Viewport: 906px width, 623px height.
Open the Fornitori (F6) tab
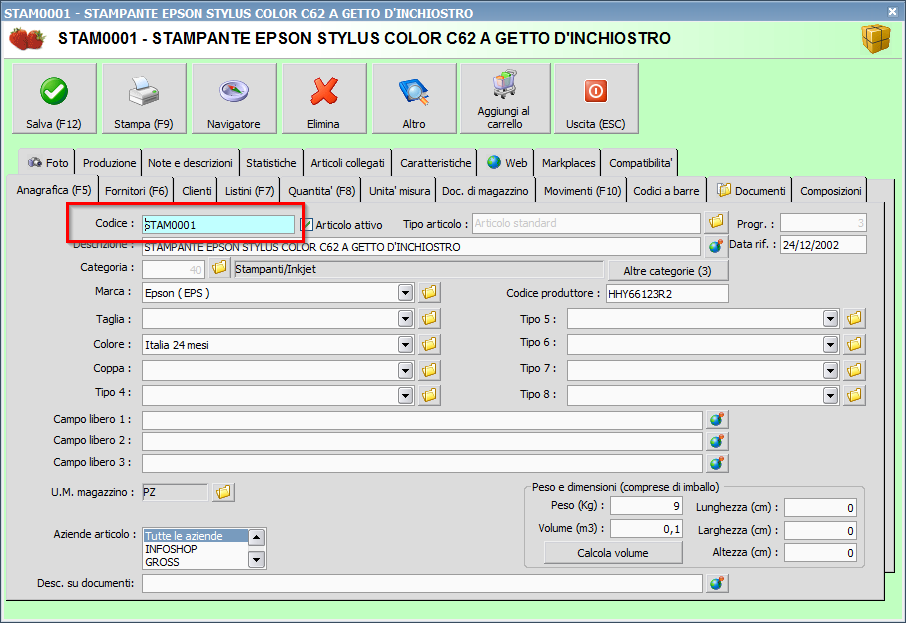tap(136, 191)
